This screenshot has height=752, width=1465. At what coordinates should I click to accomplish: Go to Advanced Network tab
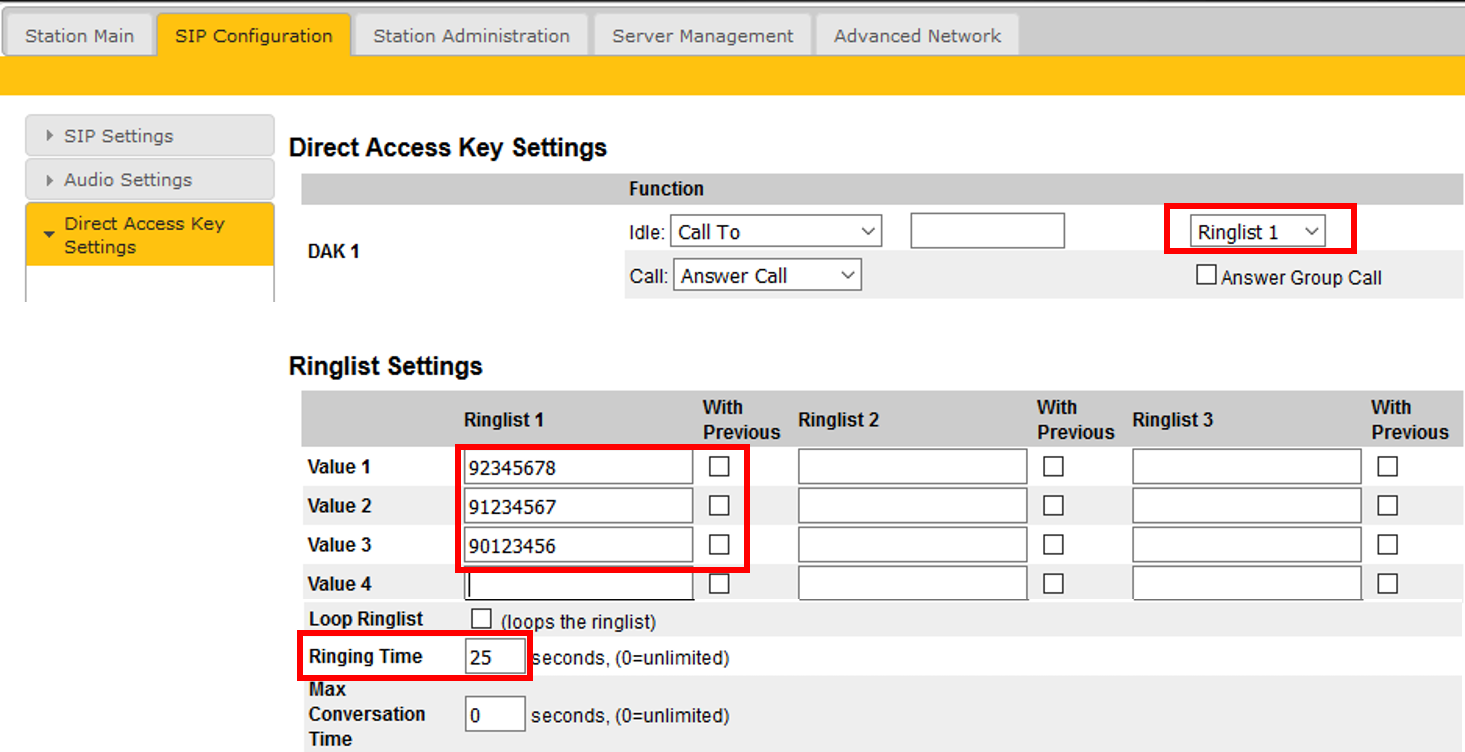coord(917,36)
